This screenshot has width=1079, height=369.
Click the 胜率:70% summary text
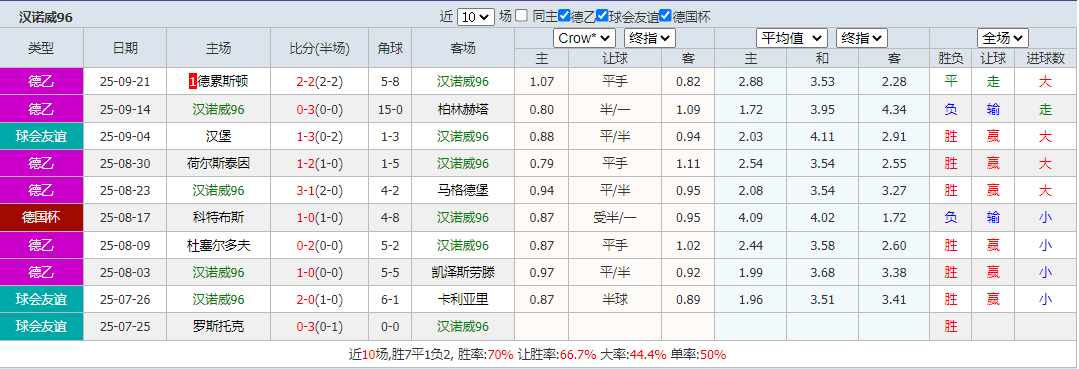[486, 355]
